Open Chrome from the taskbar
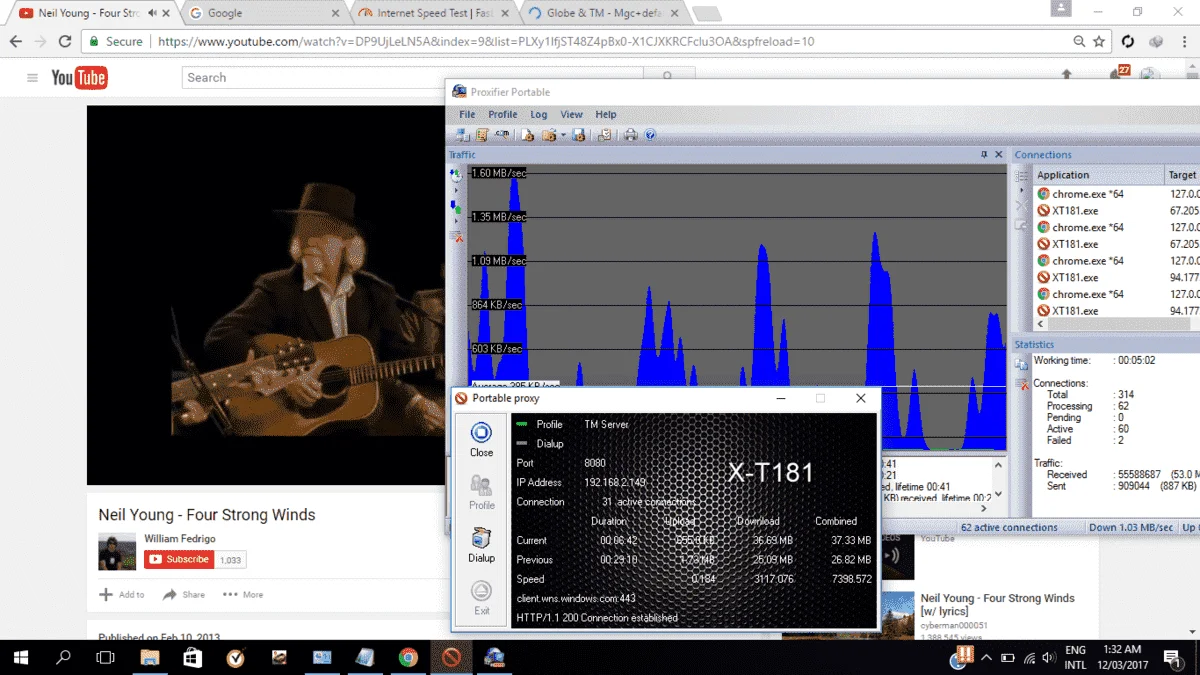Viewport: 1200px width, 675px height. [x=408, y=657]
